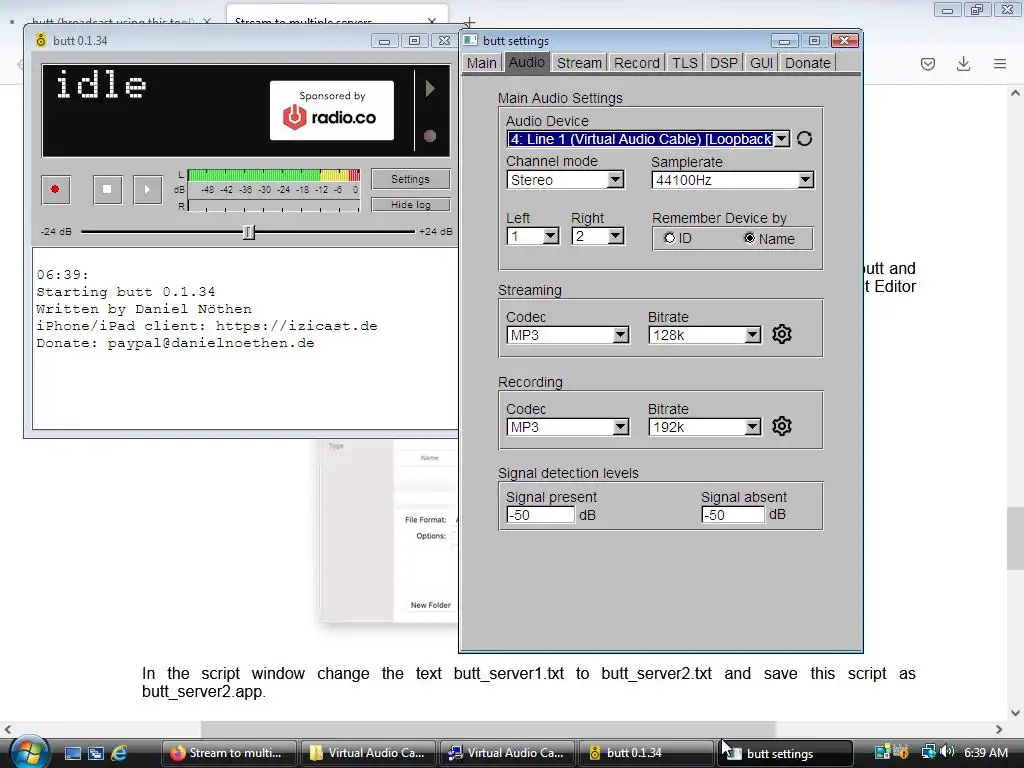This screenshot has height=768, width=1024.
Task: Open butt settings taskbar button
Action: [x=785, y=753]
